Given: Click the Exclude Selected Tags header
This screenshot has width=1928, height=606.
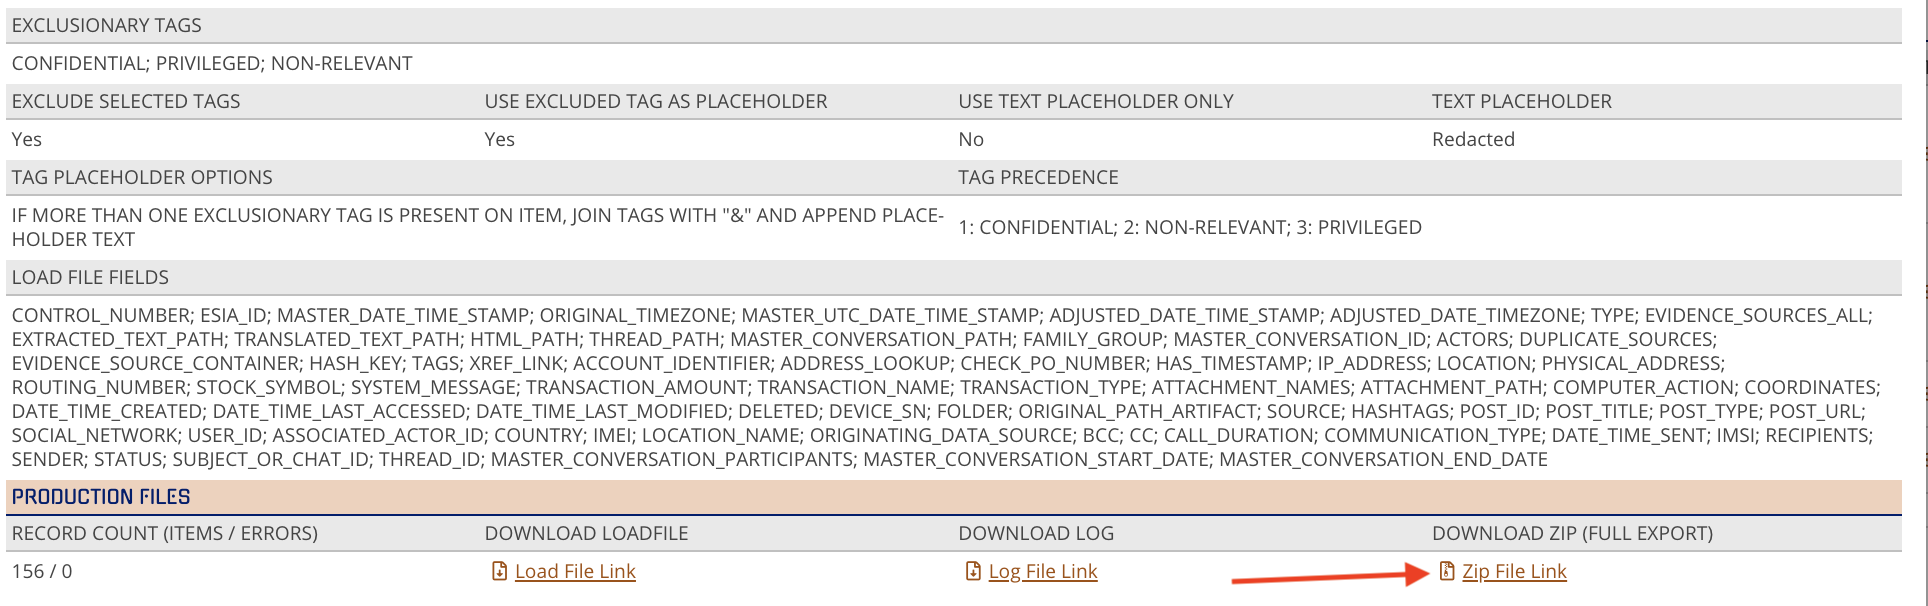Looking at the screenshot, I should pos(126,101).
